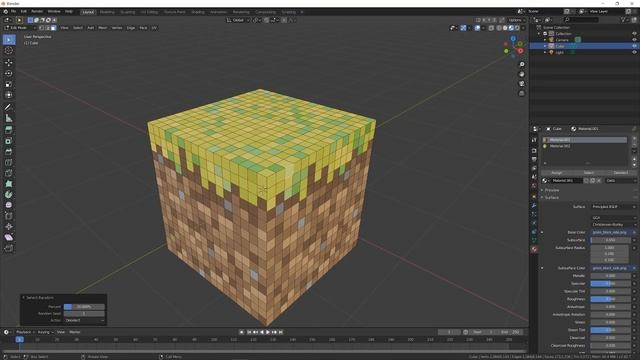Open the Edit Mode dropdown
Viewport: 640px width, 360px height.
20,28
